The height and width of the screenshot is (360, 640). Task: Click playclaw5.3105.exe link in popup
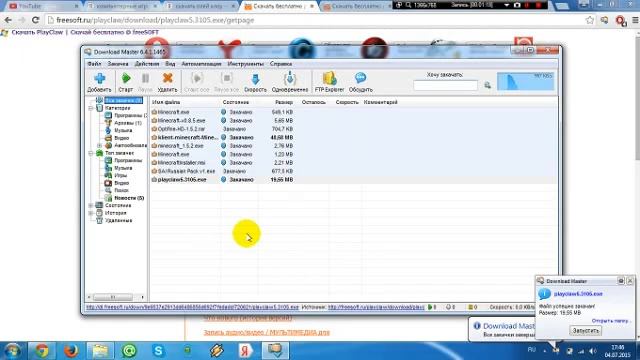pyautogui.click(x=578, y=294)
